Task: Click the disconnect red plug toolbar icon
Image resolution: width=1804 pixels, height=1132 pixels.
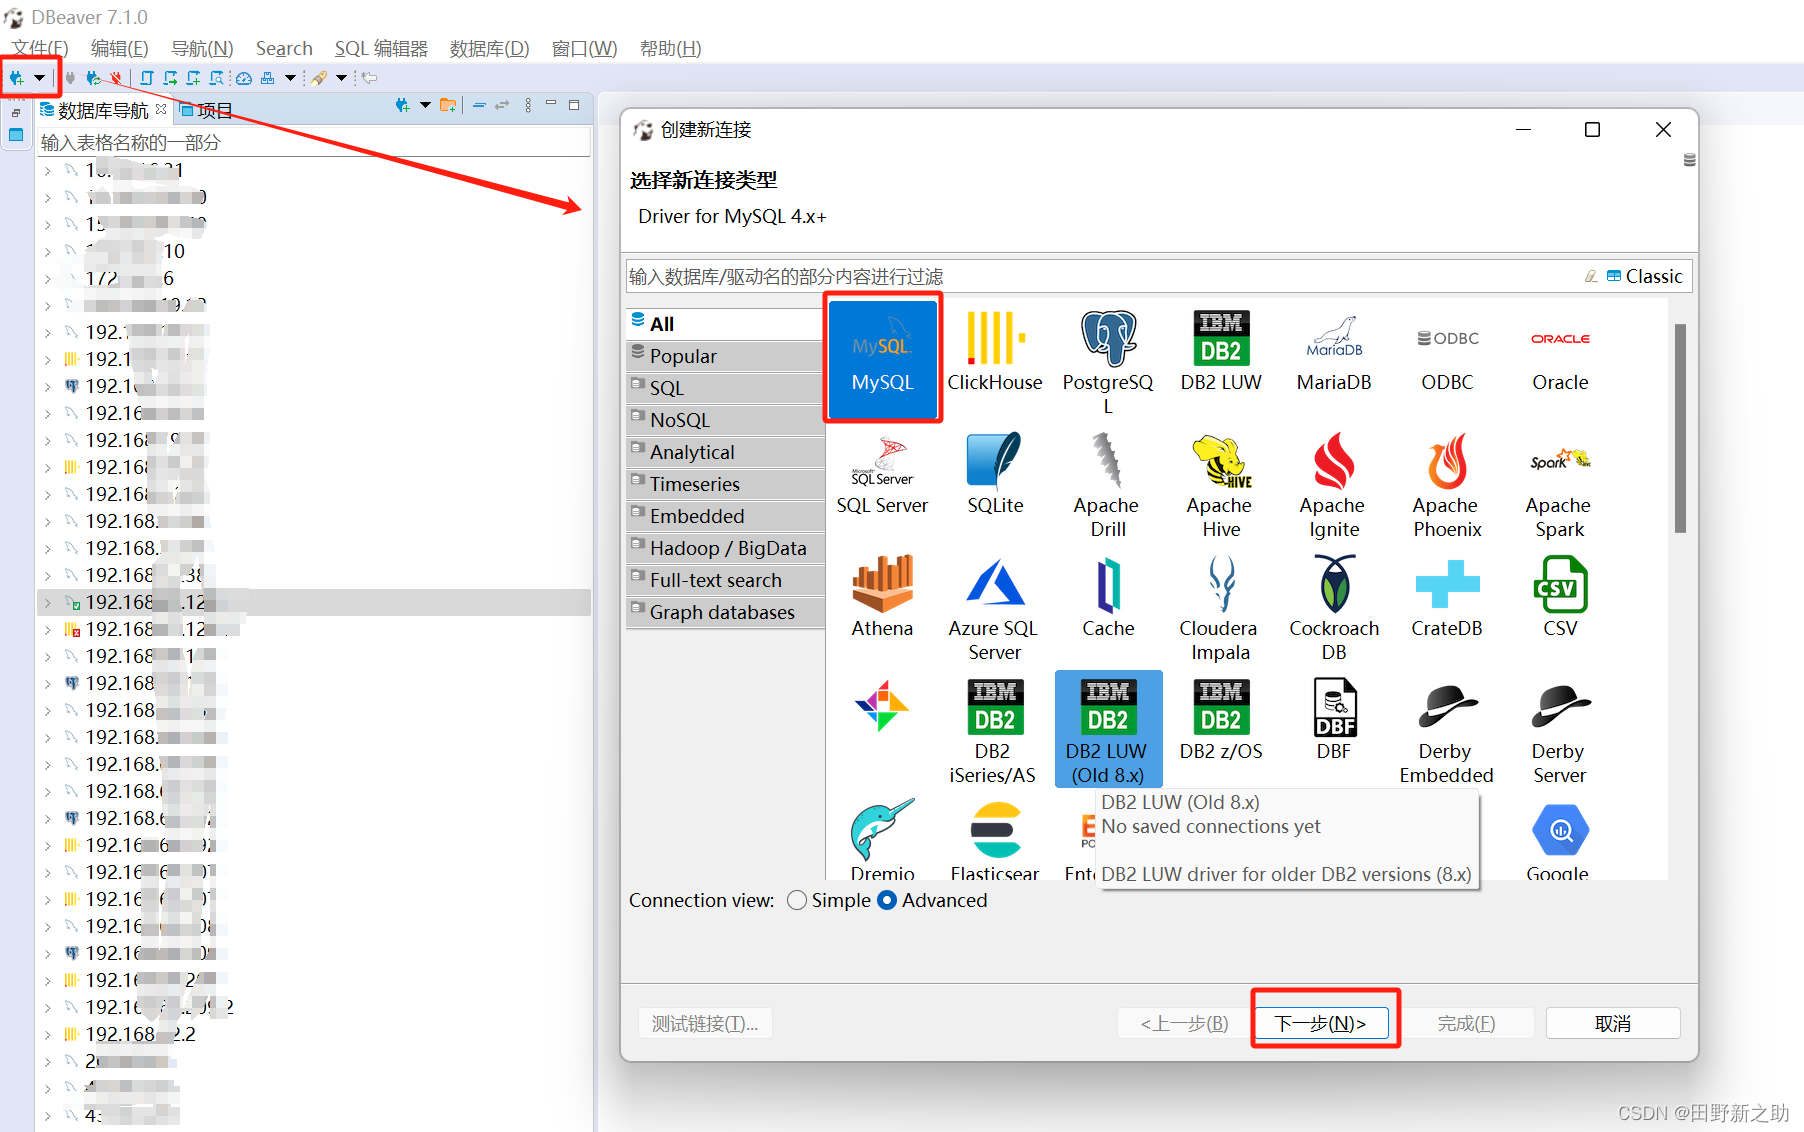Action: (116, 77)
